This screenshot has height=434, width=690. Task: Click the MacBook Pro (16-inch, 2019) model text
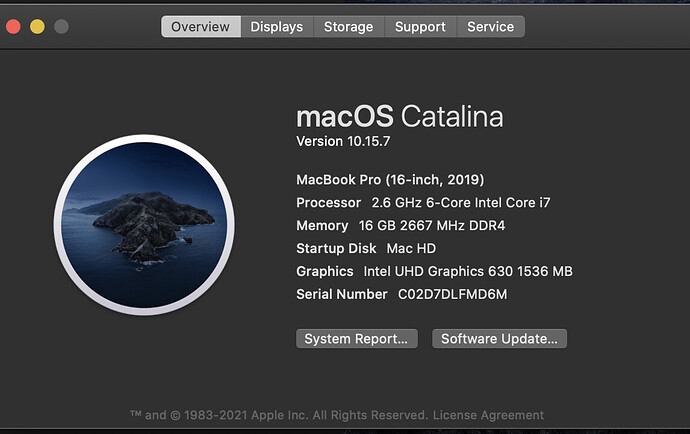pyautogui.click(x=390, y=180)
